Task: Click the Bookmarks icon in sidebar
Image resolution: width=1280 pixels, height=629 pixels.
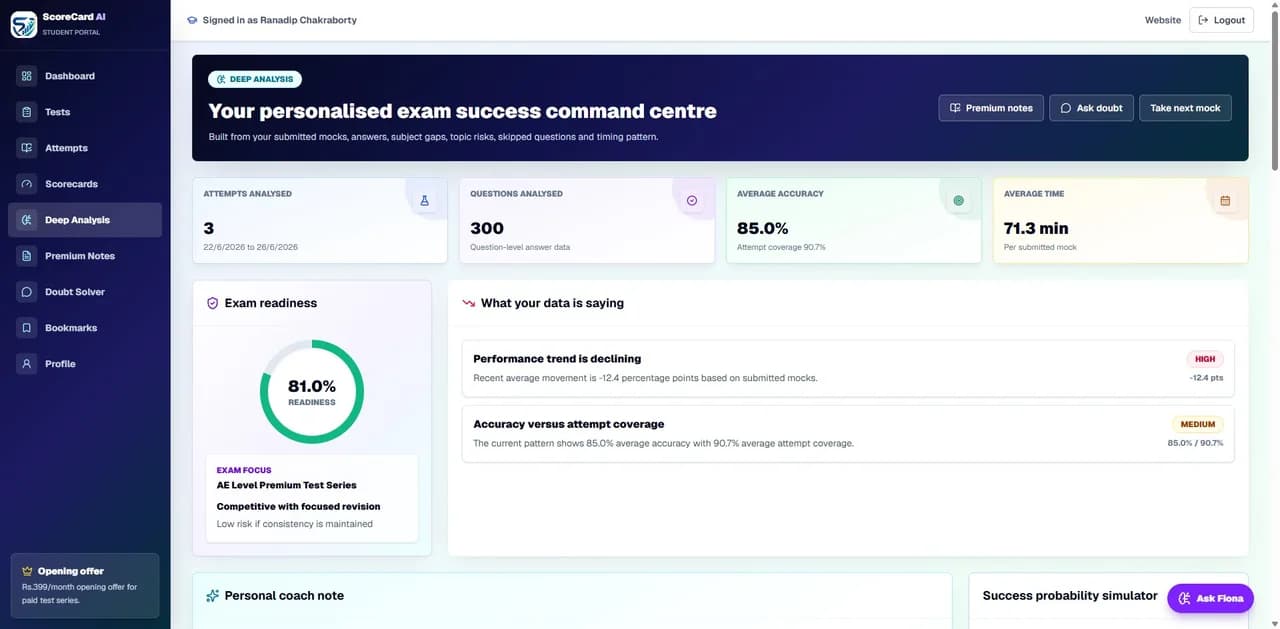Action: (27, 328)
